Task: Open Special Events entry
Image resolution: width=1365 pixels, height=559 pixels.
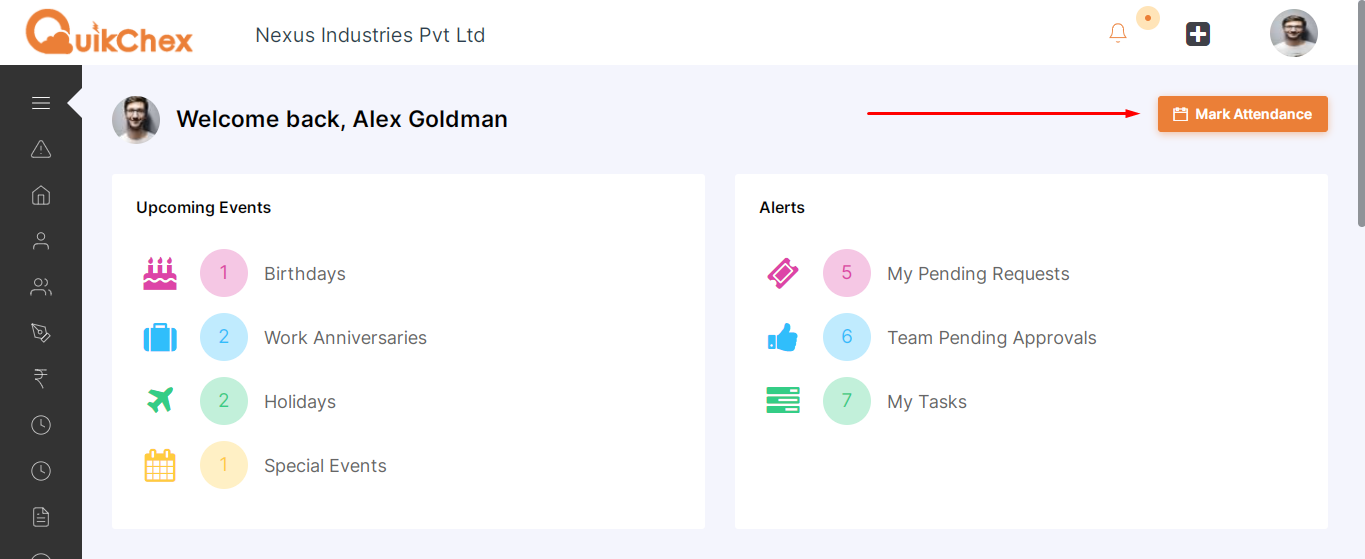Action: pyautogui.click(x=325, y=466)
